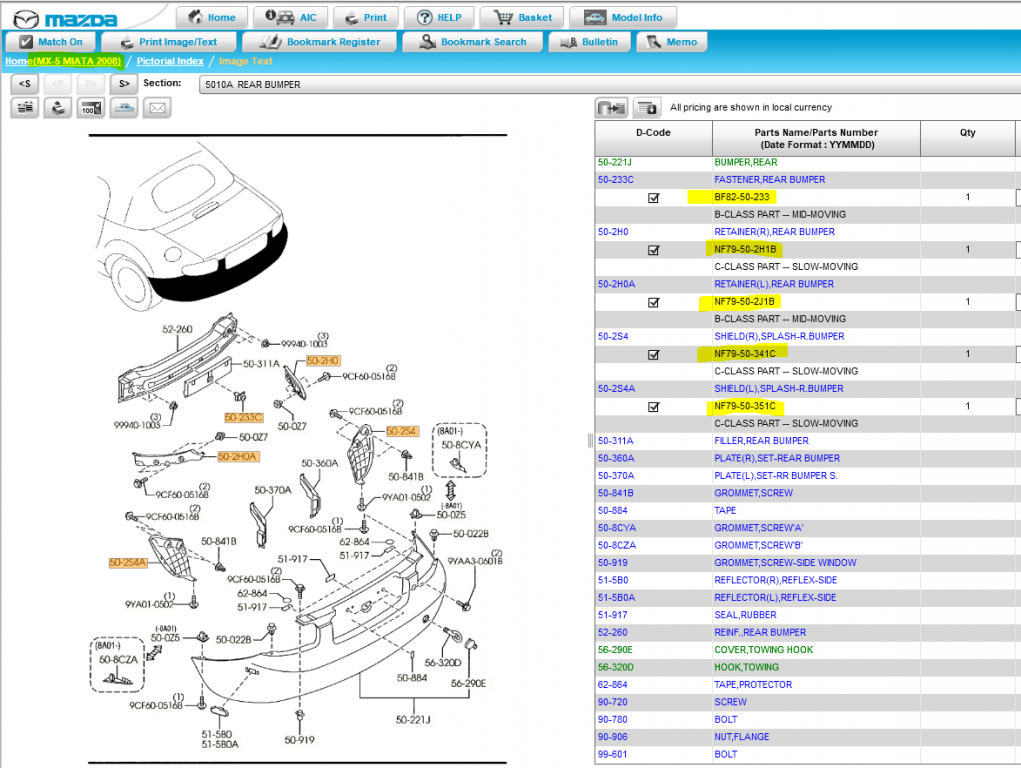The height and width of the screenshot is (768, 1021).
Task: Click the 100% zoom icon
Action: point(91,107)
